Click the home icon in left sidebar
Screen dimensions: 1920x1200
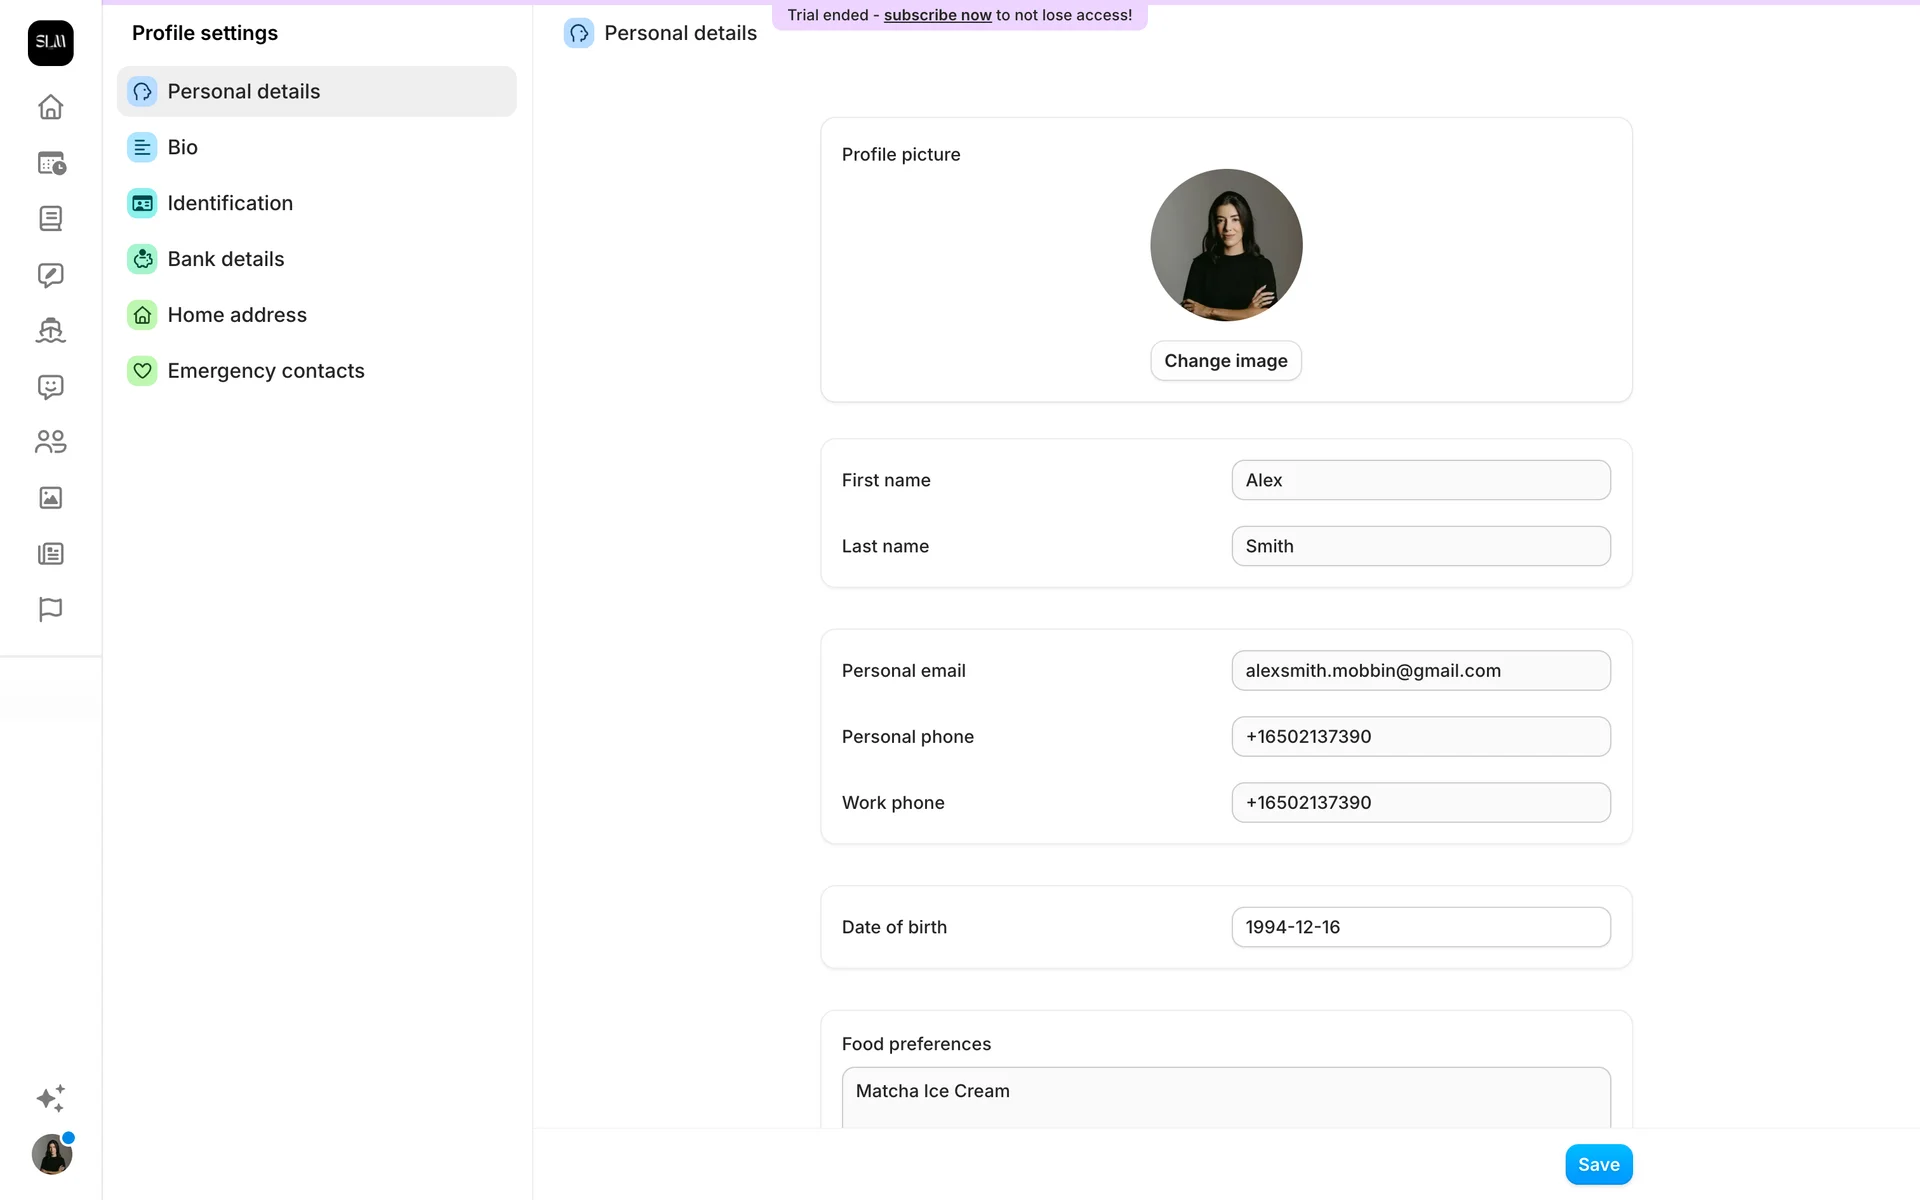point(50,107)
